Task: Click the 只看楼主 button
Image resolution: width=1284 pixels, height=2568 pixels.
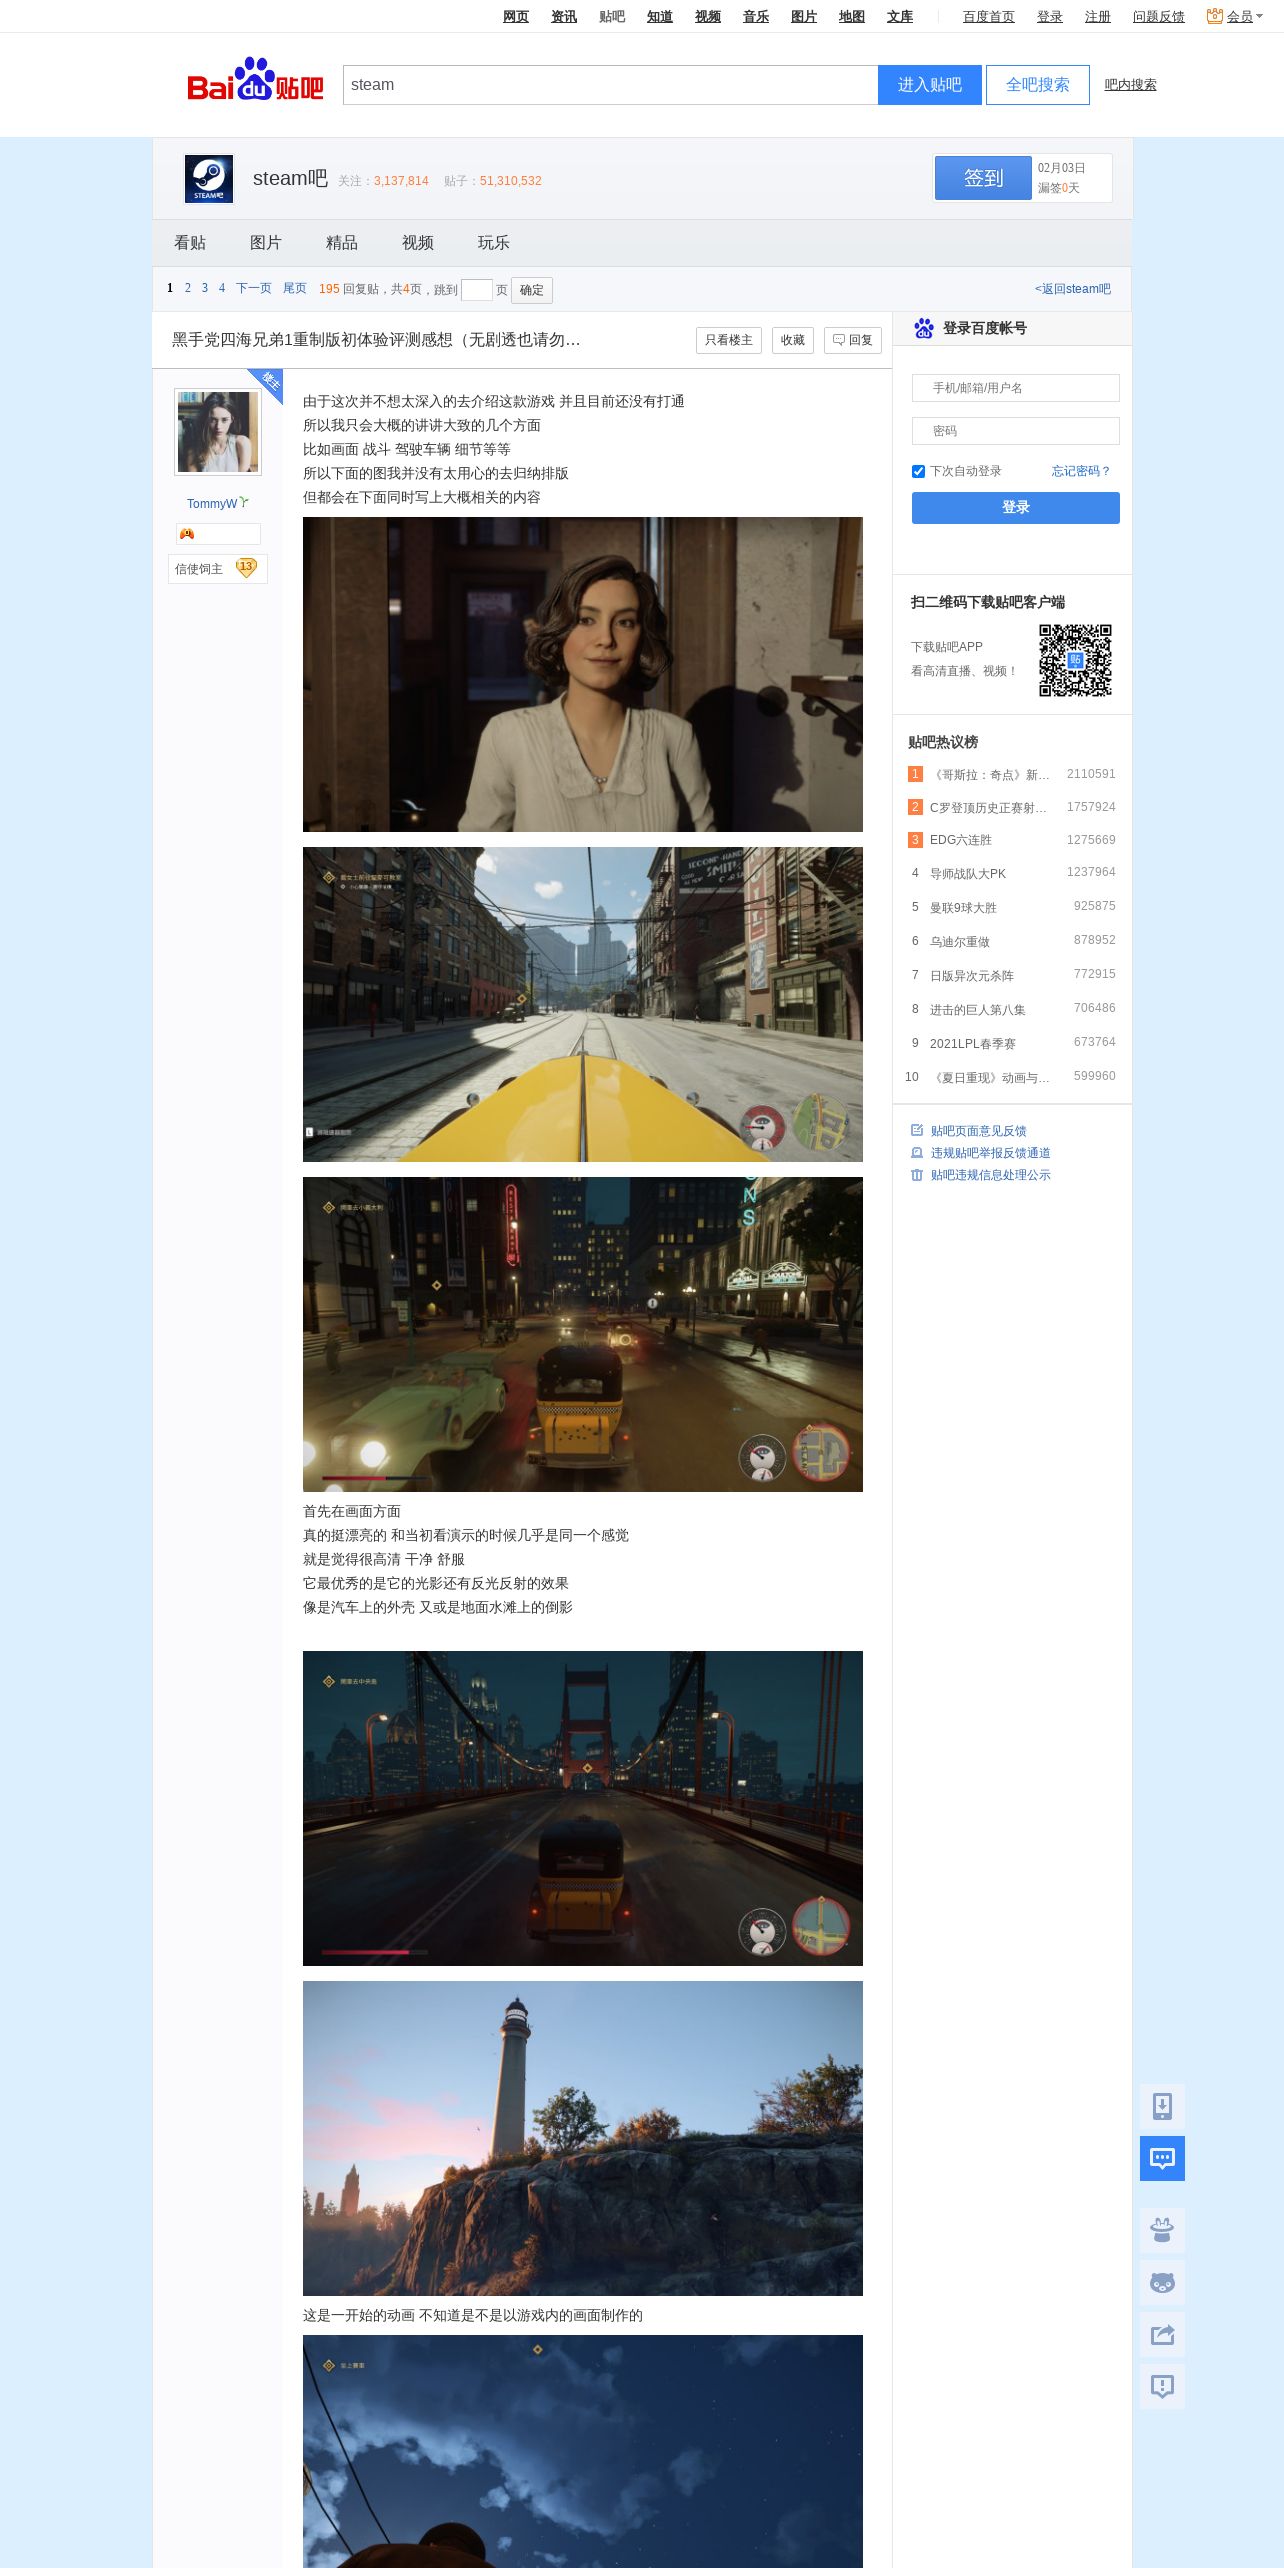Action: (729, 340)
